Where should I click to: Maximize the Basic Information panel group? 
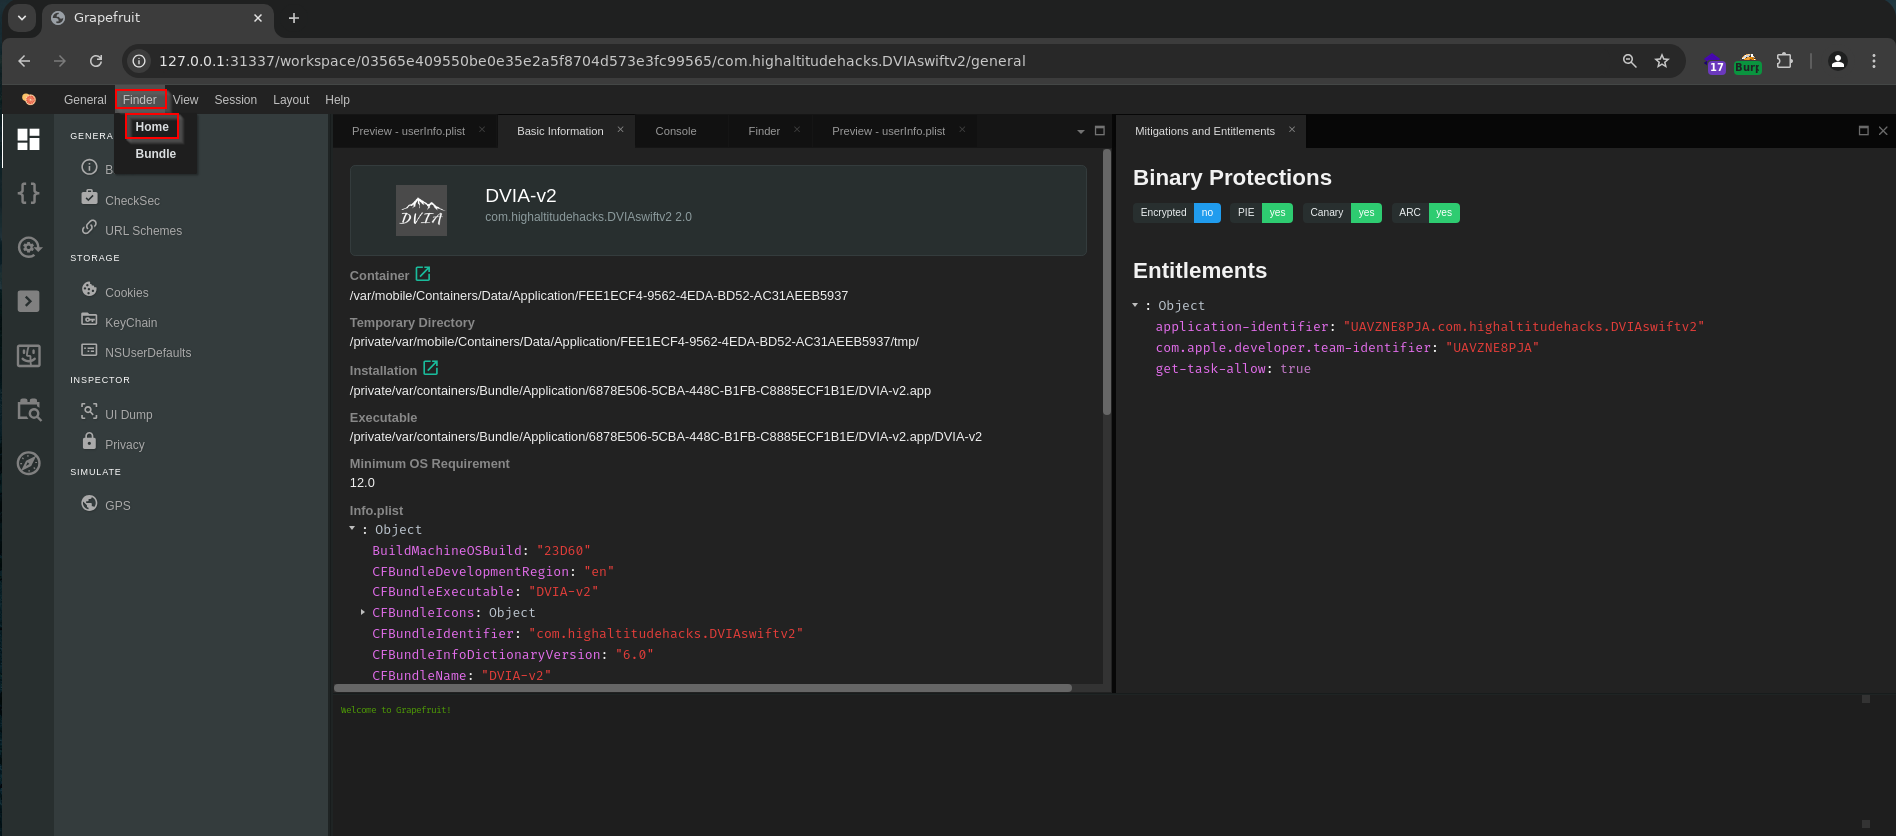[x=1100, y=131]
